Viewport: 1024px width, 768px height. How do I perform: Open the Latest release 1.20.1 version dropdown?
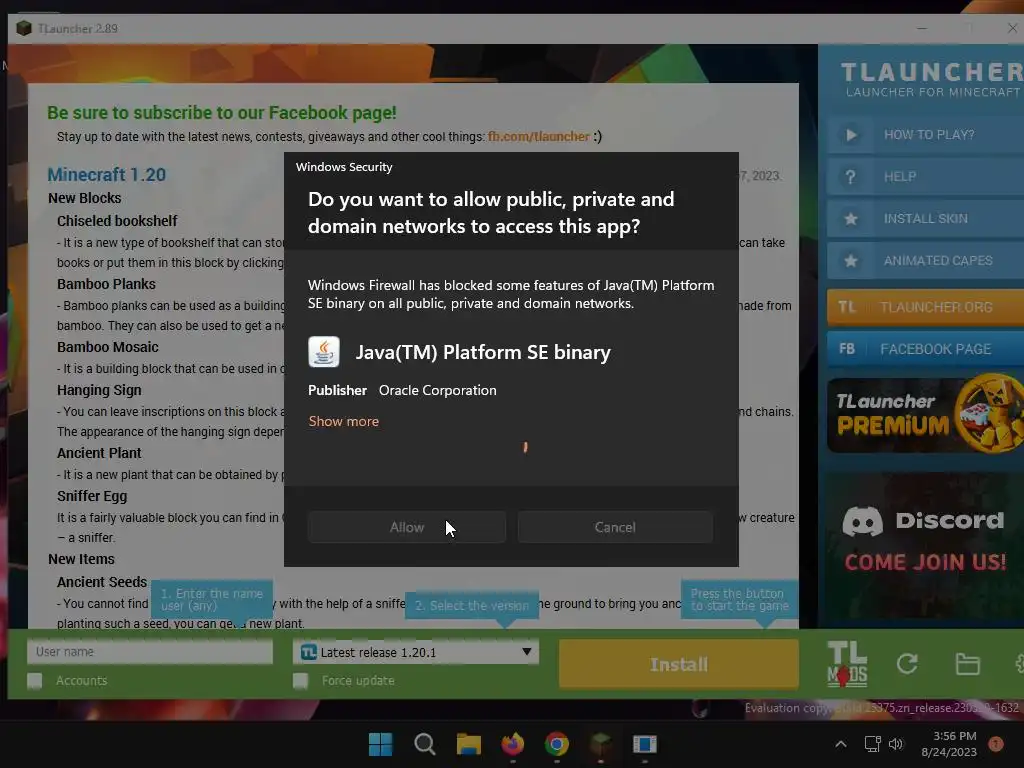point(416,652)
